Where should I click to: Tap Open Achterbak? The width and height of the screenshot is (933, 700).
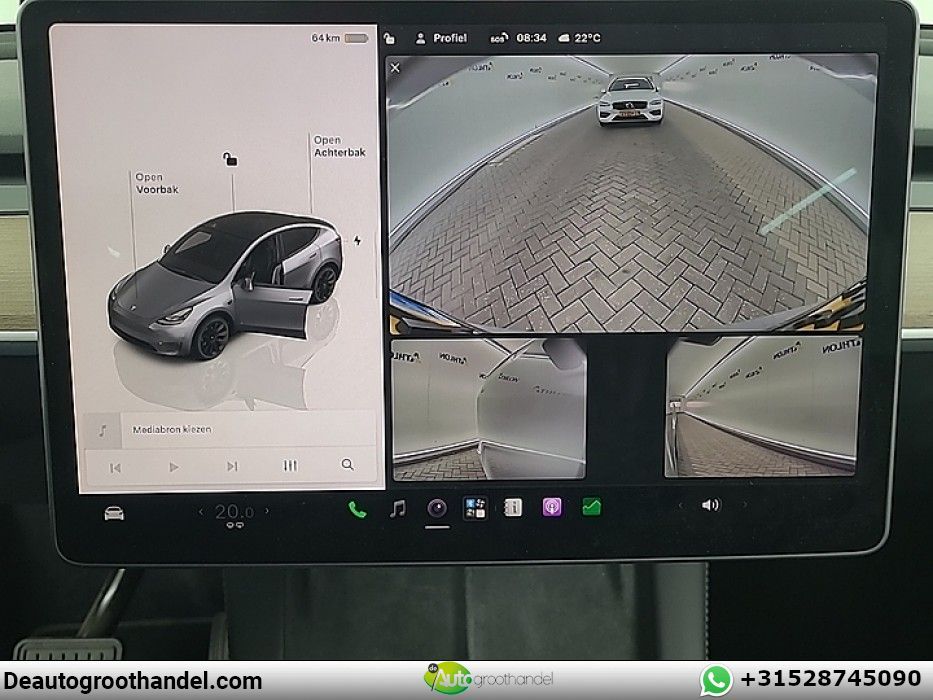(340, 146)
